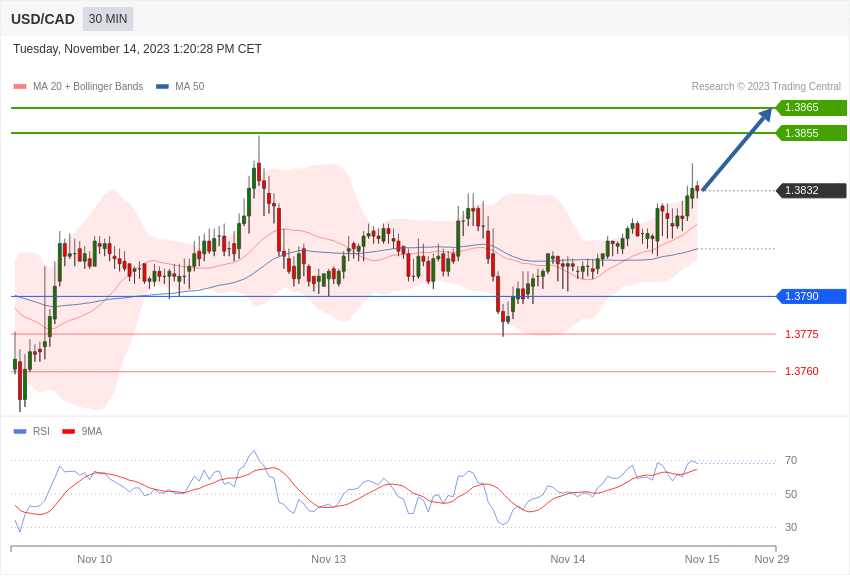Click the 'MA 50' legend label

(x=190, y=86)
